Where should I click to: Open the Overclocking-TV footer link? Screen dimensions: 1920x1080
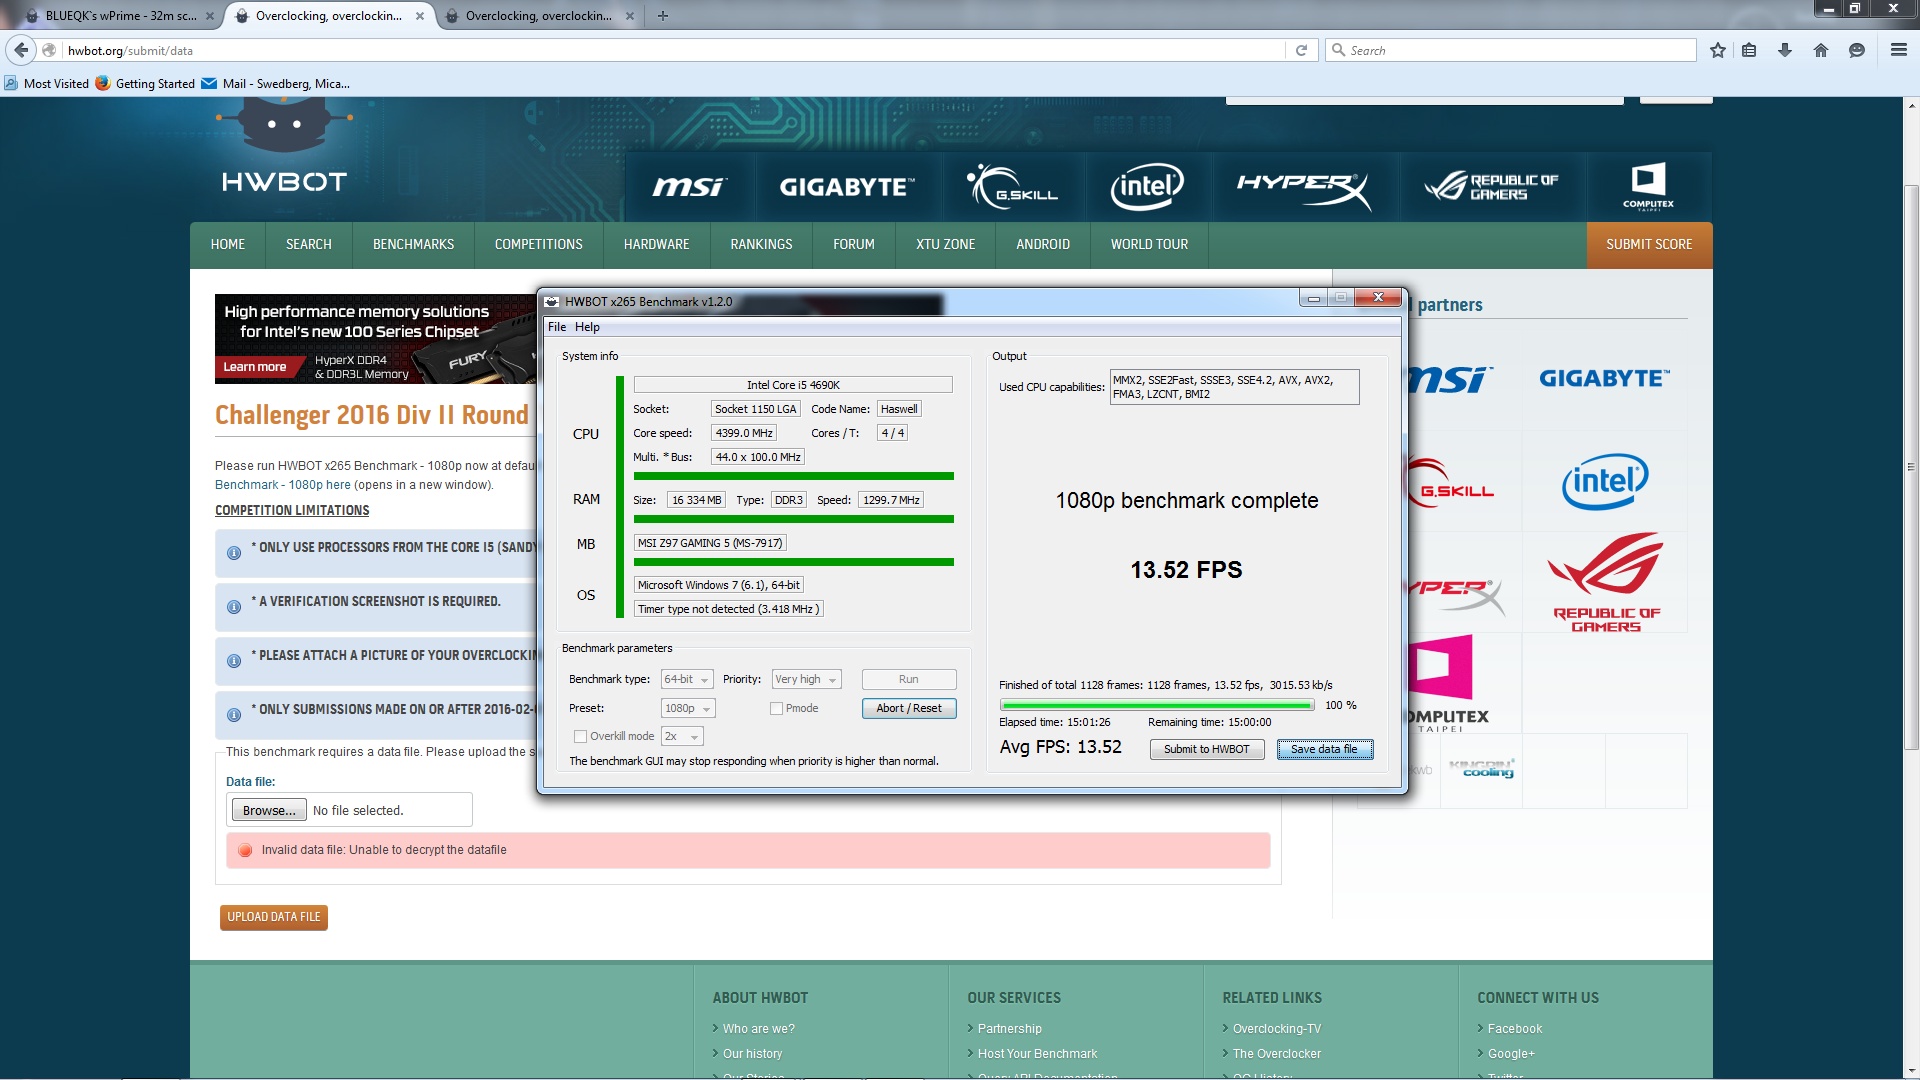click(1276, 1028)
